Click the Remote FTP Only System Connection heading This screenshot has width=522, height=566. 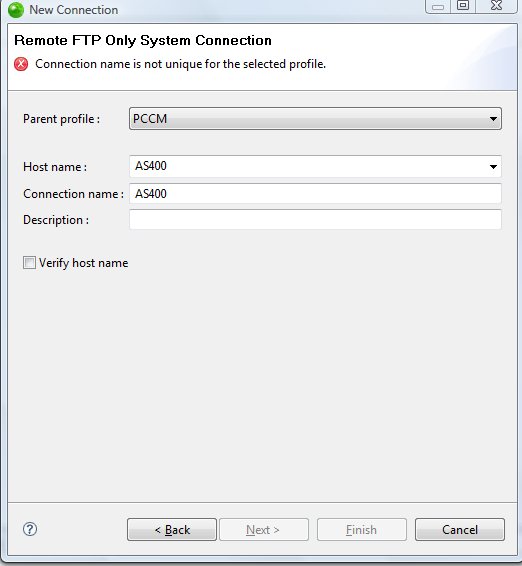pyautogui.click(x=143, y=40)
